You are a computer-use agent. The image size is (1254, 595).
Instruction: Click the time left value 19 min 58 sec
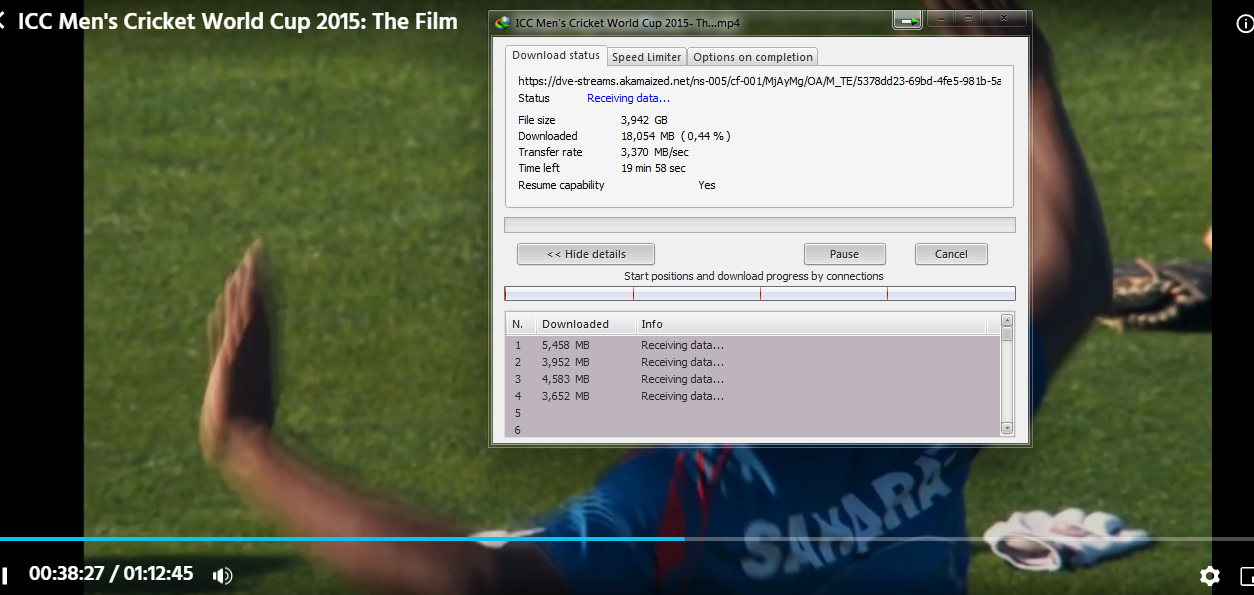(x=653, y=168)
